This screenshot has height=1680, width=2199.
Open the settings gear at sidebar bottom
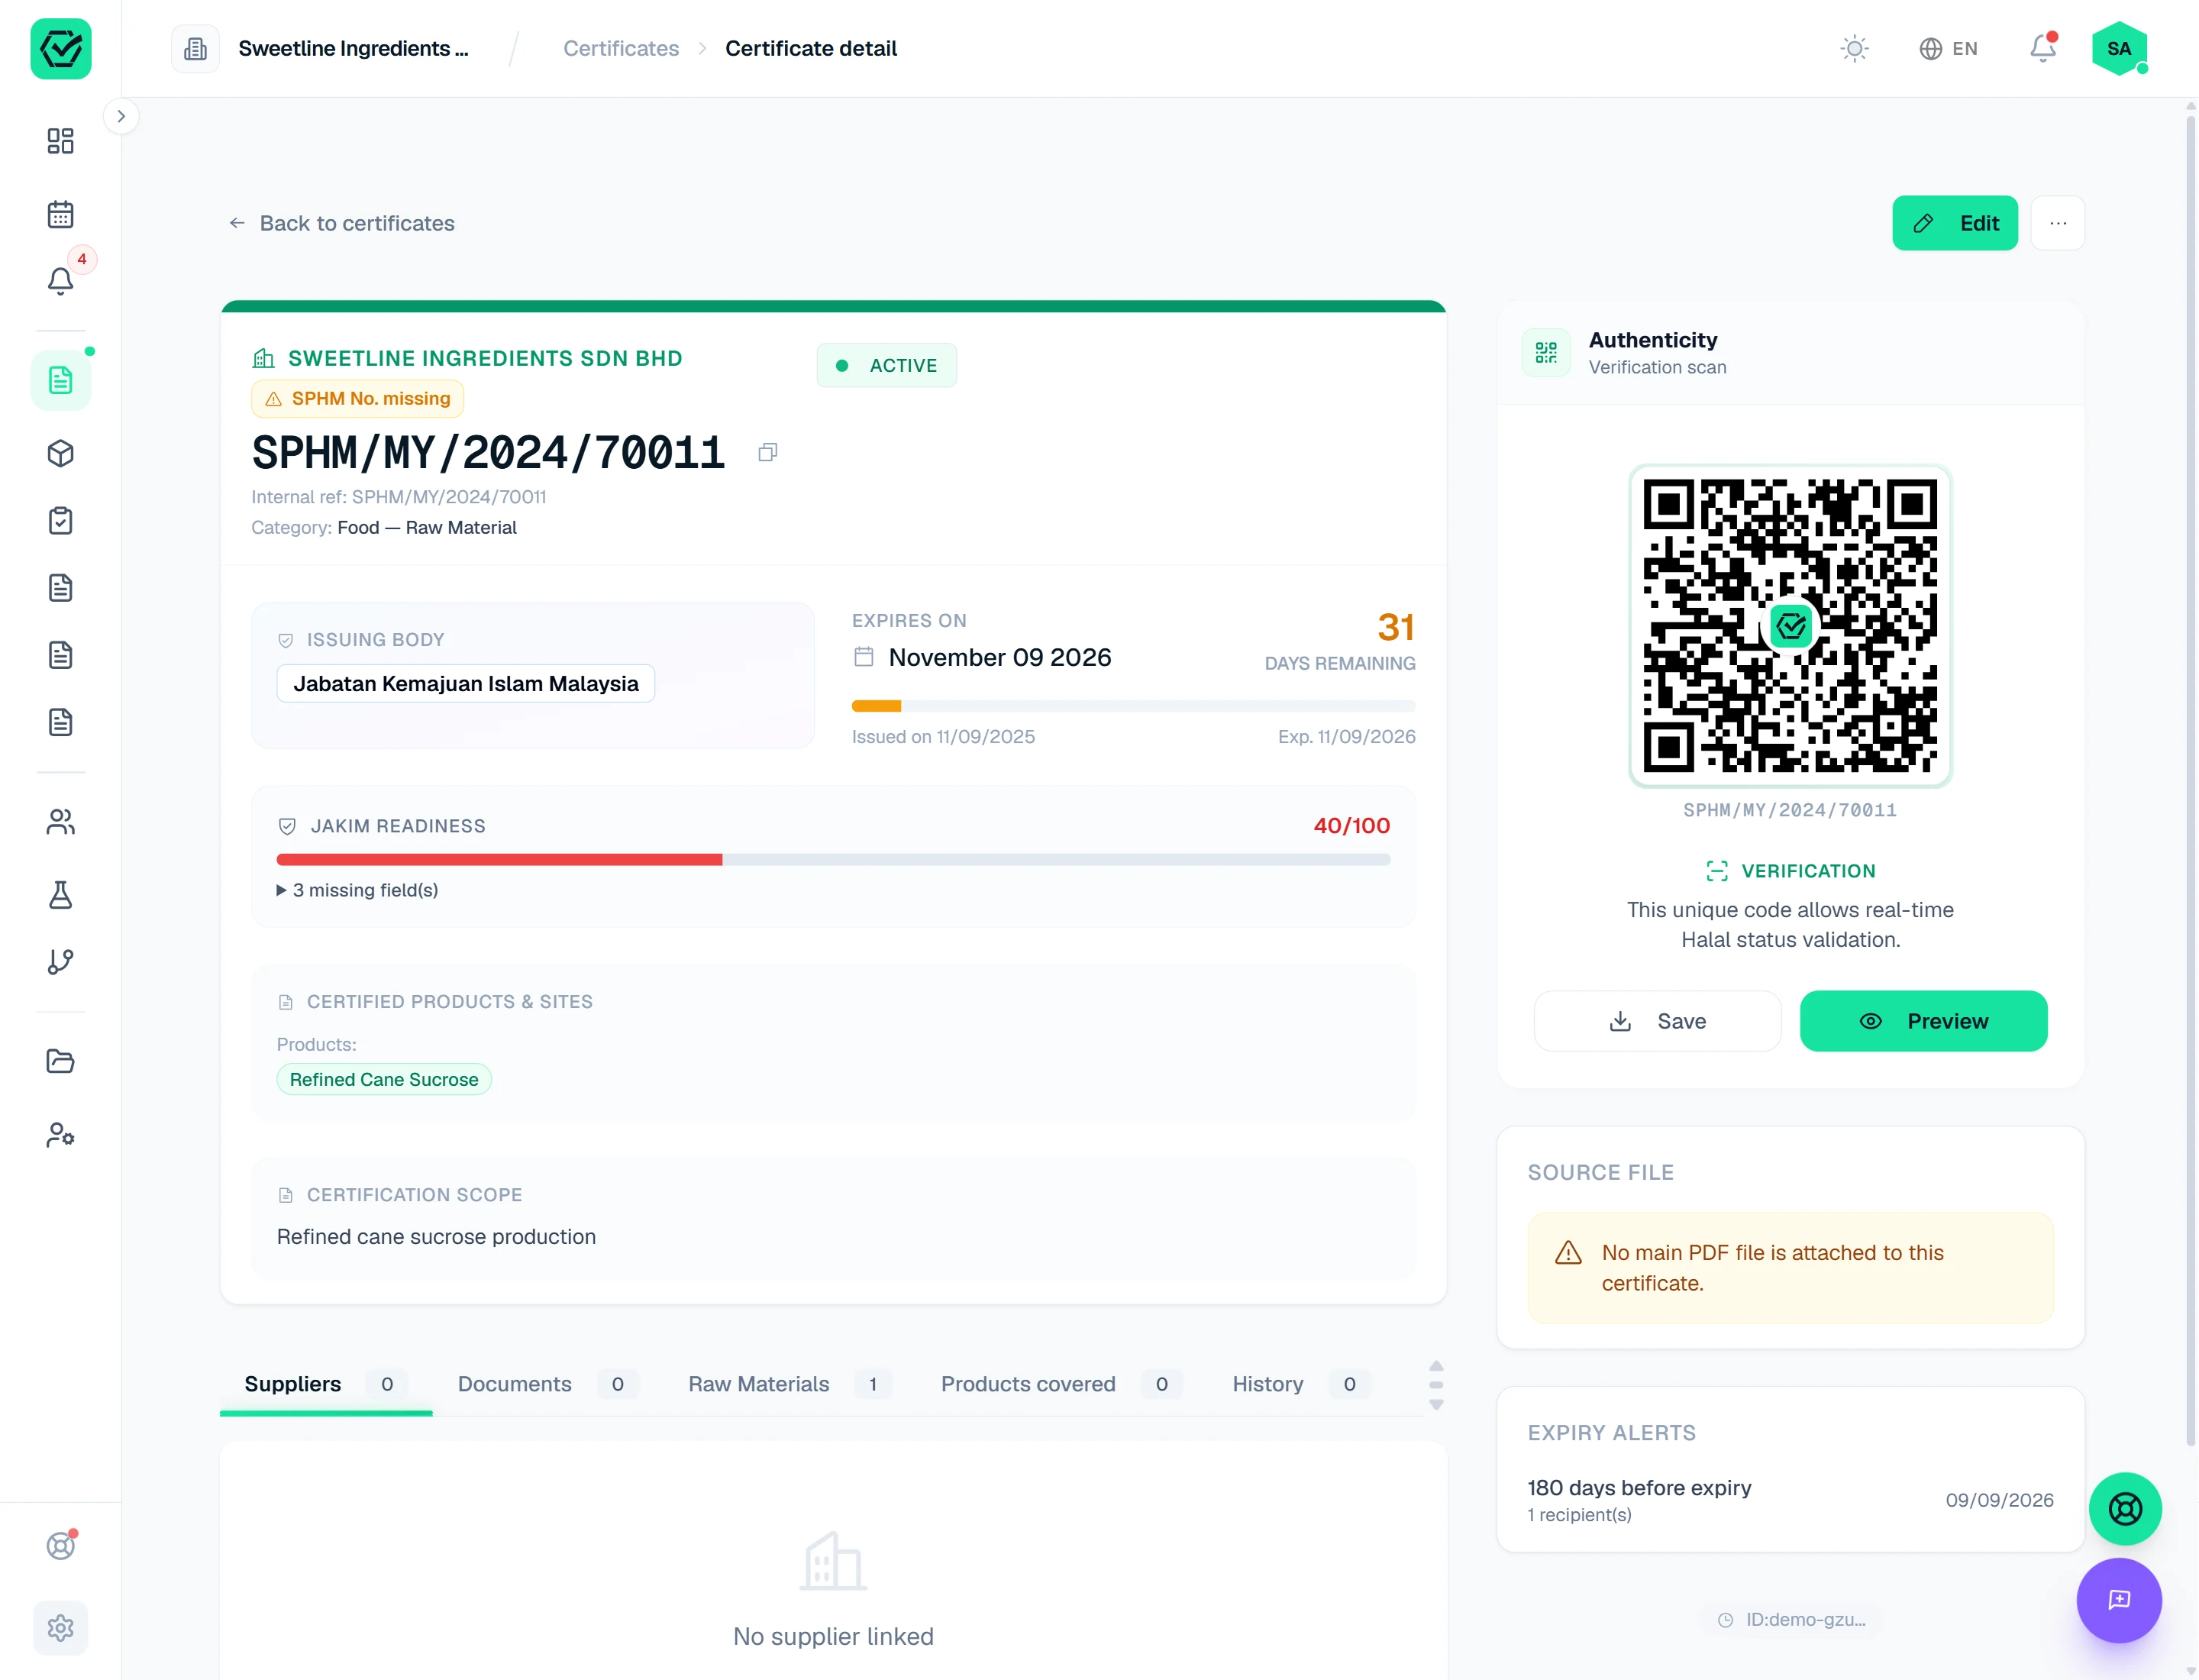click(x=60, y=1628)
